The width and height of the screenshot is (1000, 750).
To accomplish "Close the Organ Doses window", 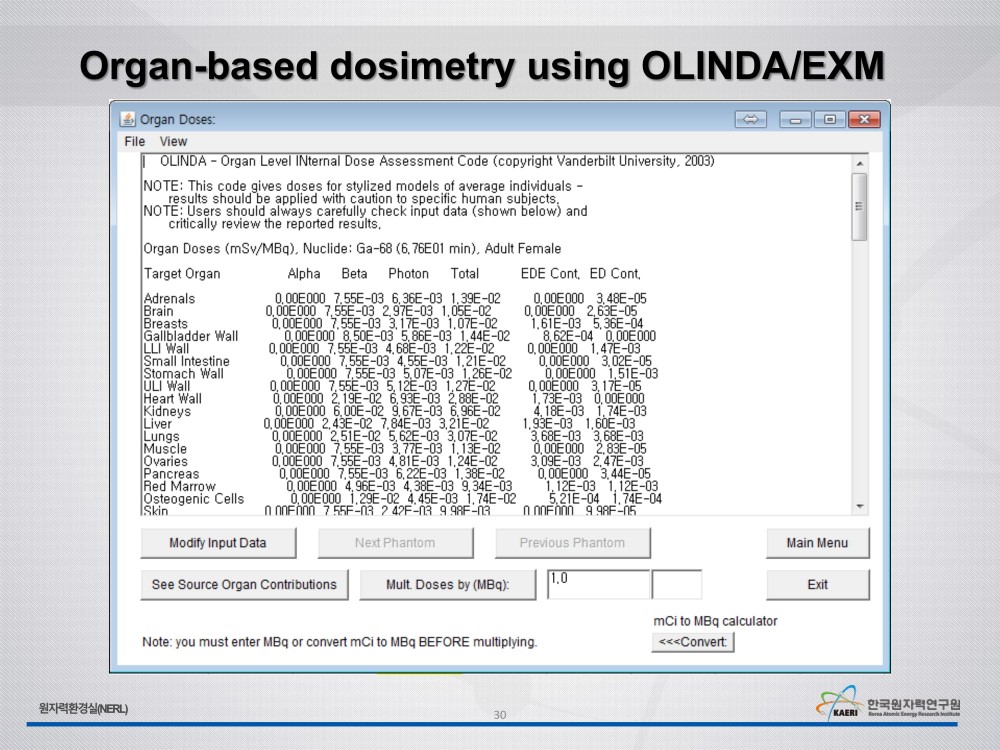I will click(864, 119).
